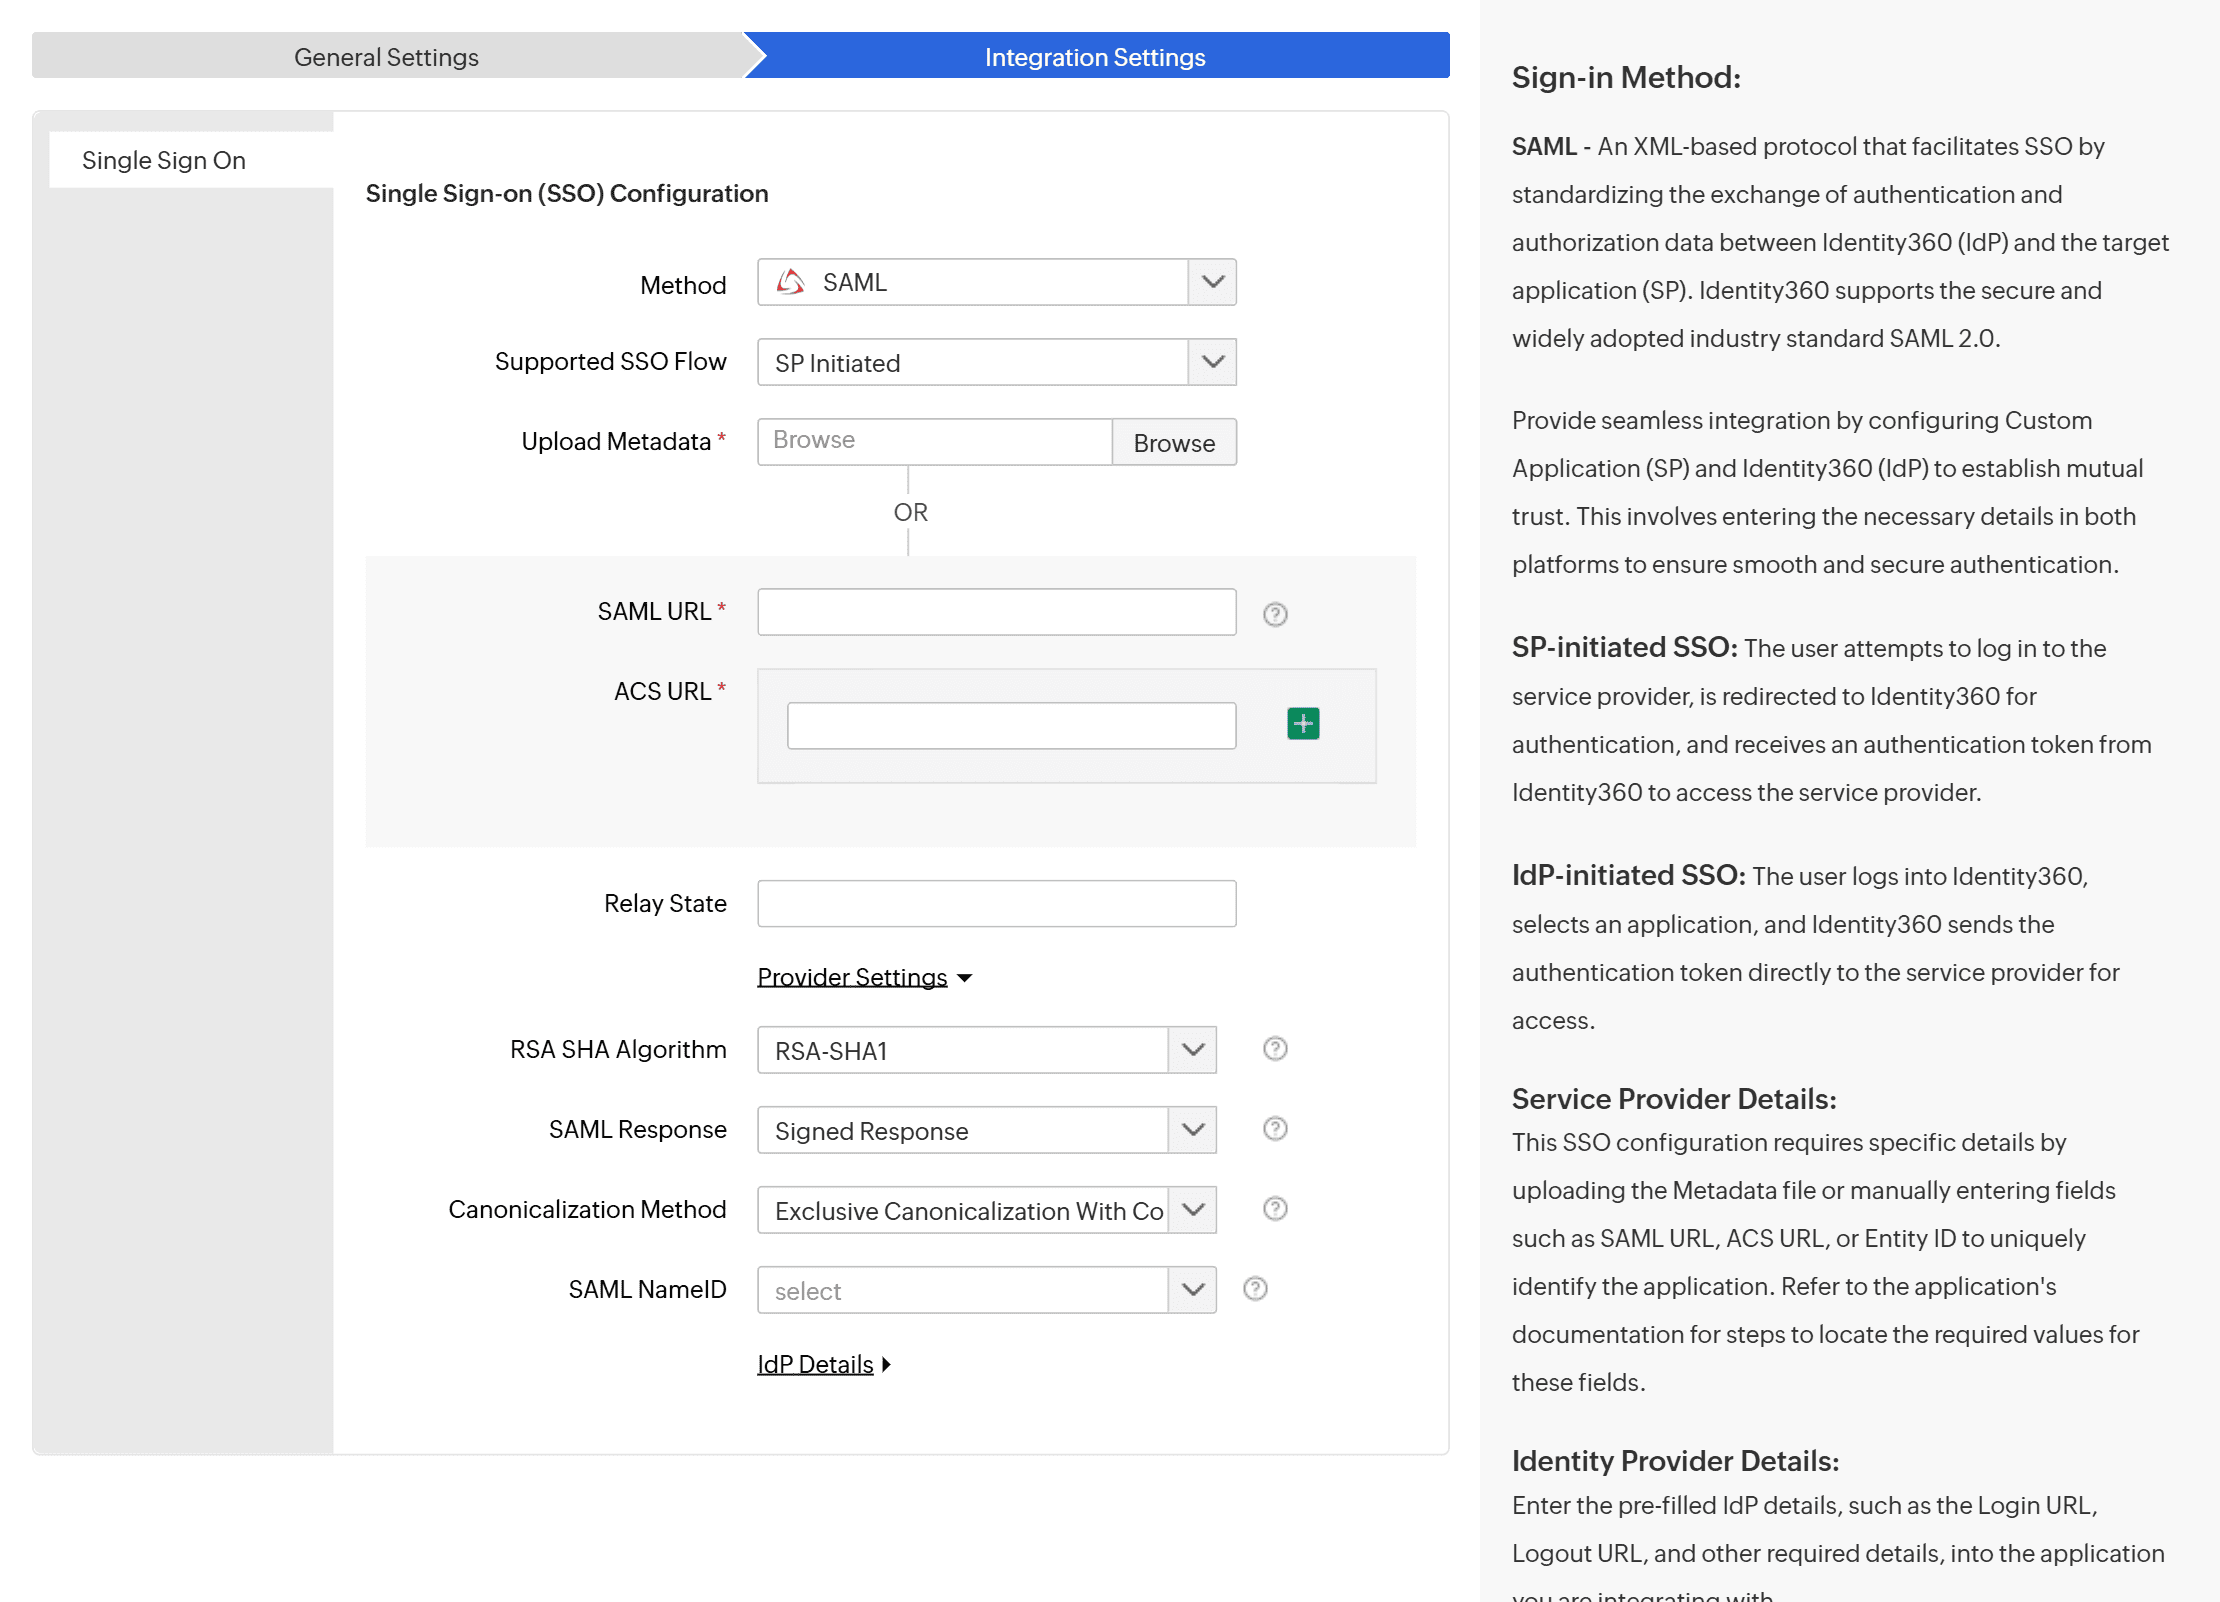Click the Browse button for metadata
The image size is (2220, 1602).
(1174, 442)
